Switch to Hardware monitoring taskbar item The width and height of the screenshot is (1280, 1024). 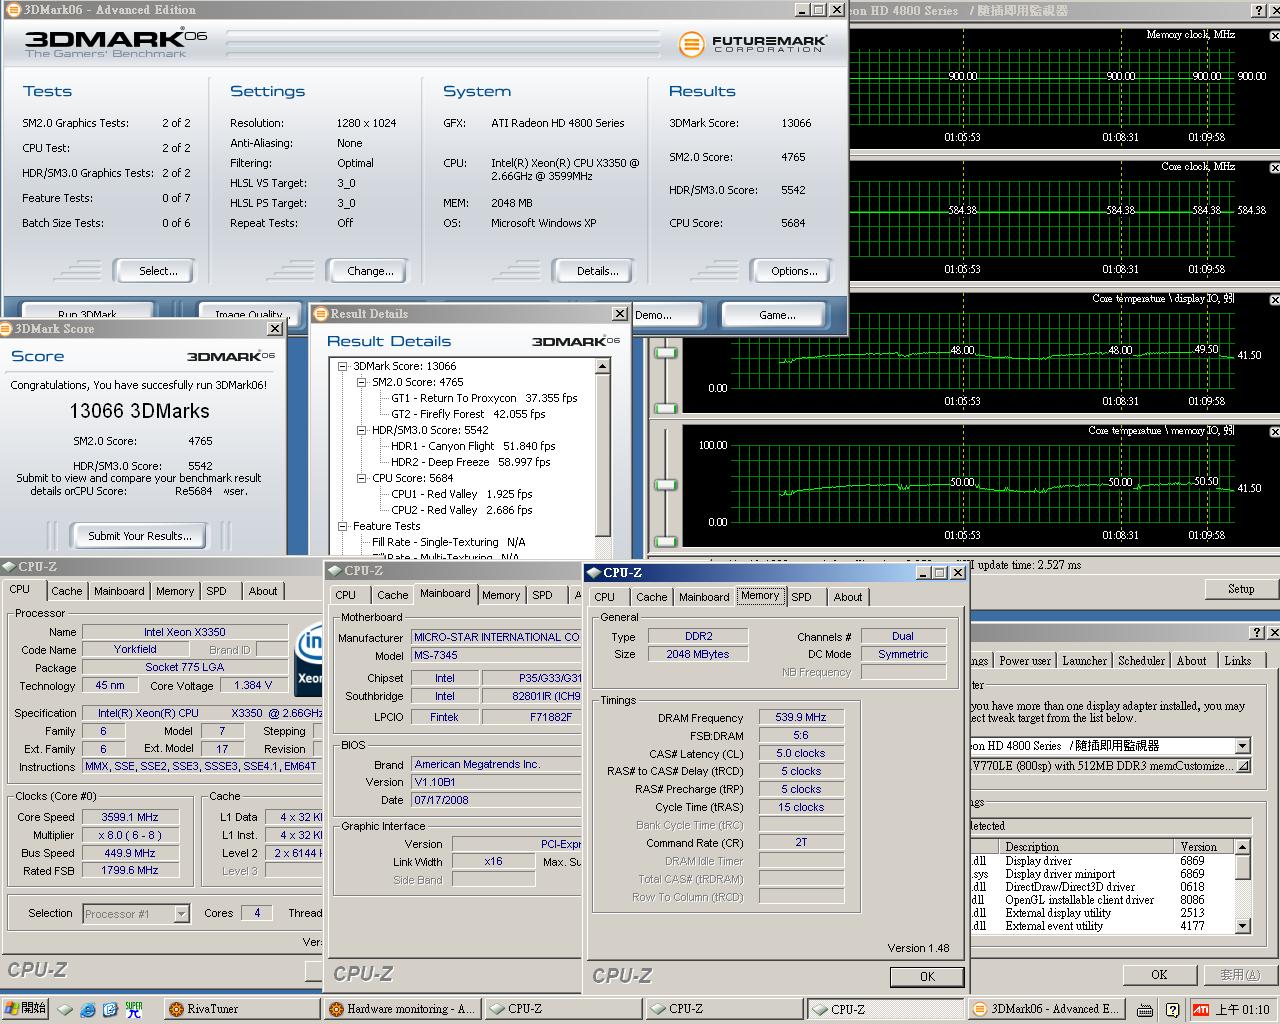point(403,1009)
